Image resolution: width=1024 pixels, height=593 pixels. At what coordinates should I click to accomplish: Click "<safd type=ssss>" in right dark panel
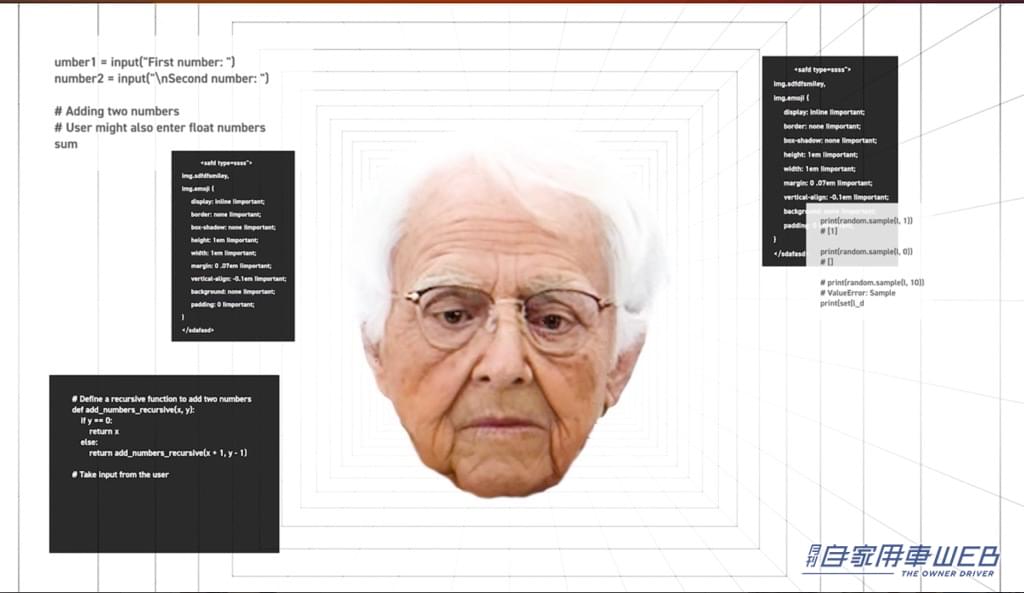(822, 70)
